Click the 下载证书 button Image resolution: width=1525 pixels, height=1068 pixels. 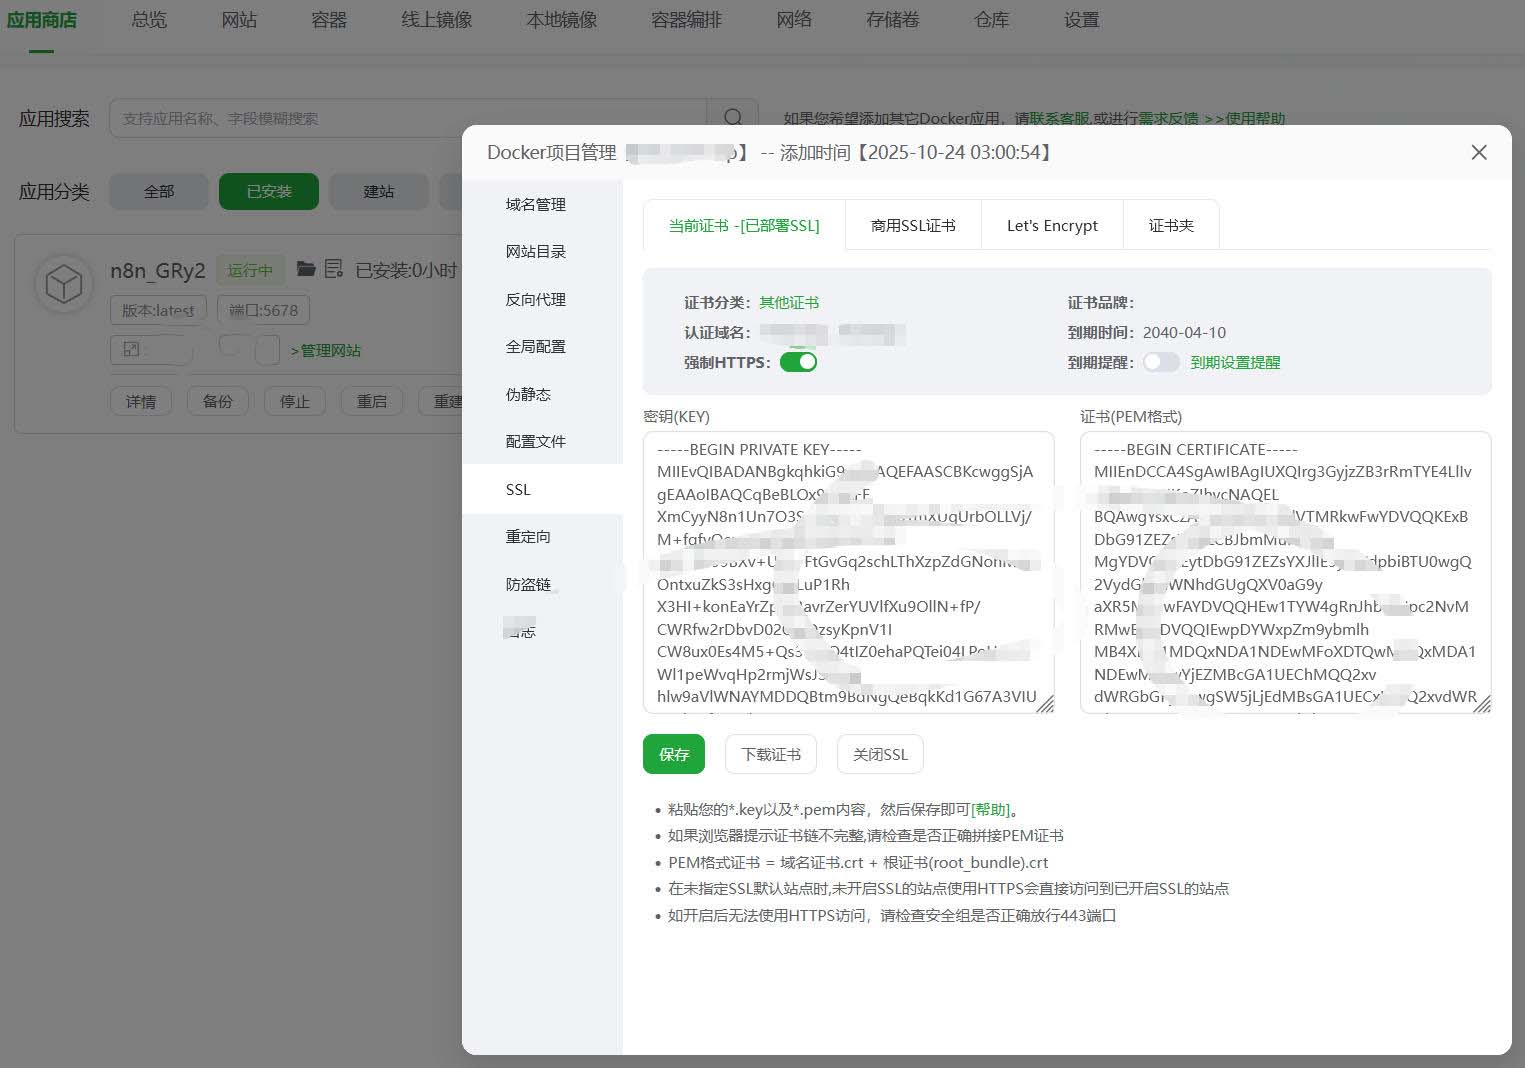tap(770, 754)
